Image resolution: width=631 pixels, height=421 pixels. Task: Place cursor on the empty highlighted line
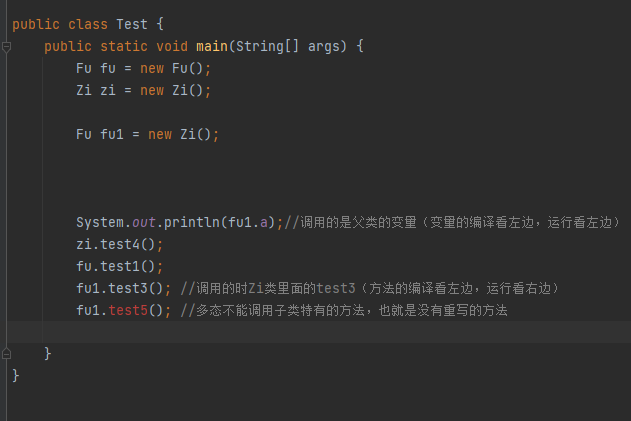[300, 332]
